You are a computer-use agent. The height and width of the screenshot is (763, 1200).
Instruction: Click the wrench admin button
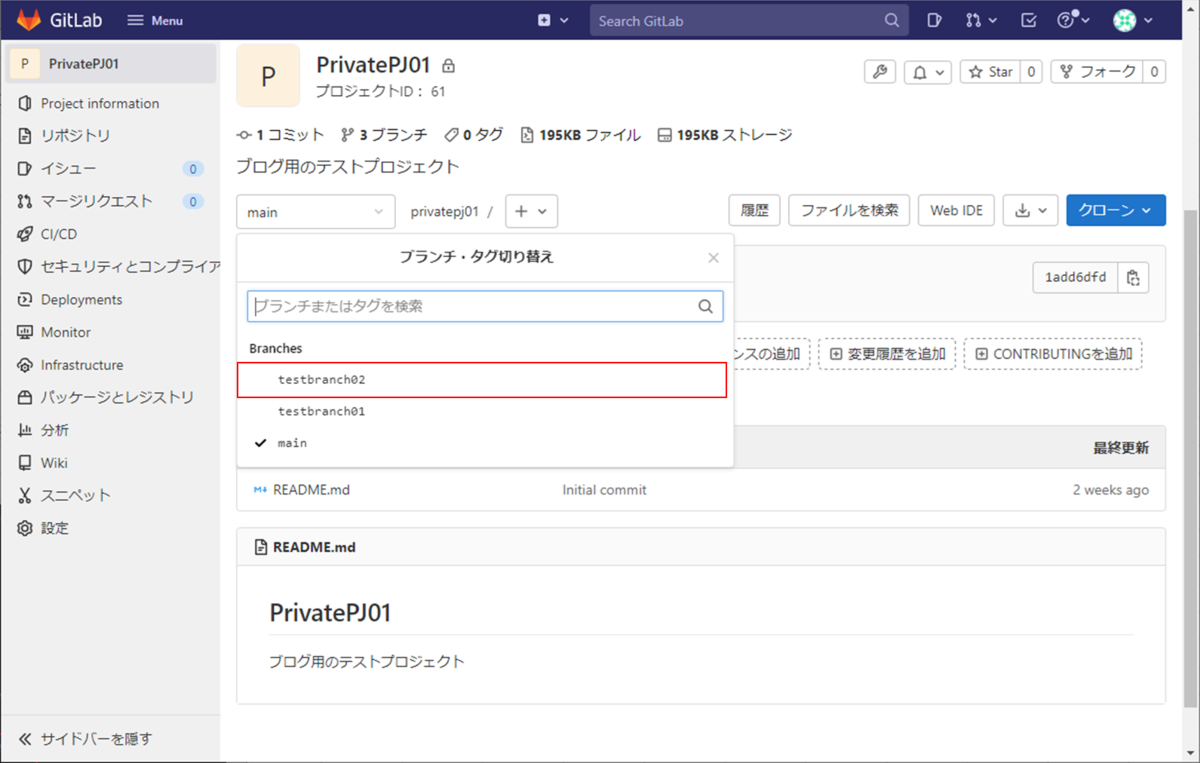click(x=880, y=72)
